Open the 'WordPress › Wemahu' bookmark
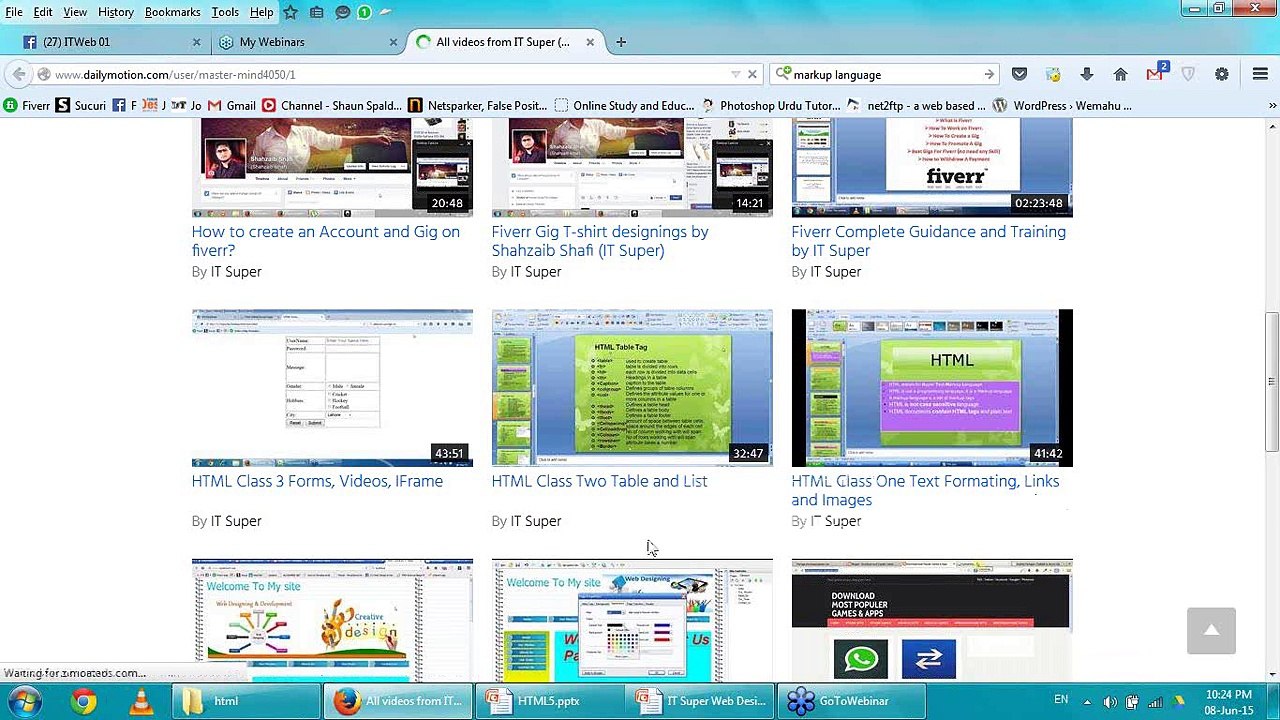The width and height of the screenshot is (1280, 720). click(x=1062, y=105)
